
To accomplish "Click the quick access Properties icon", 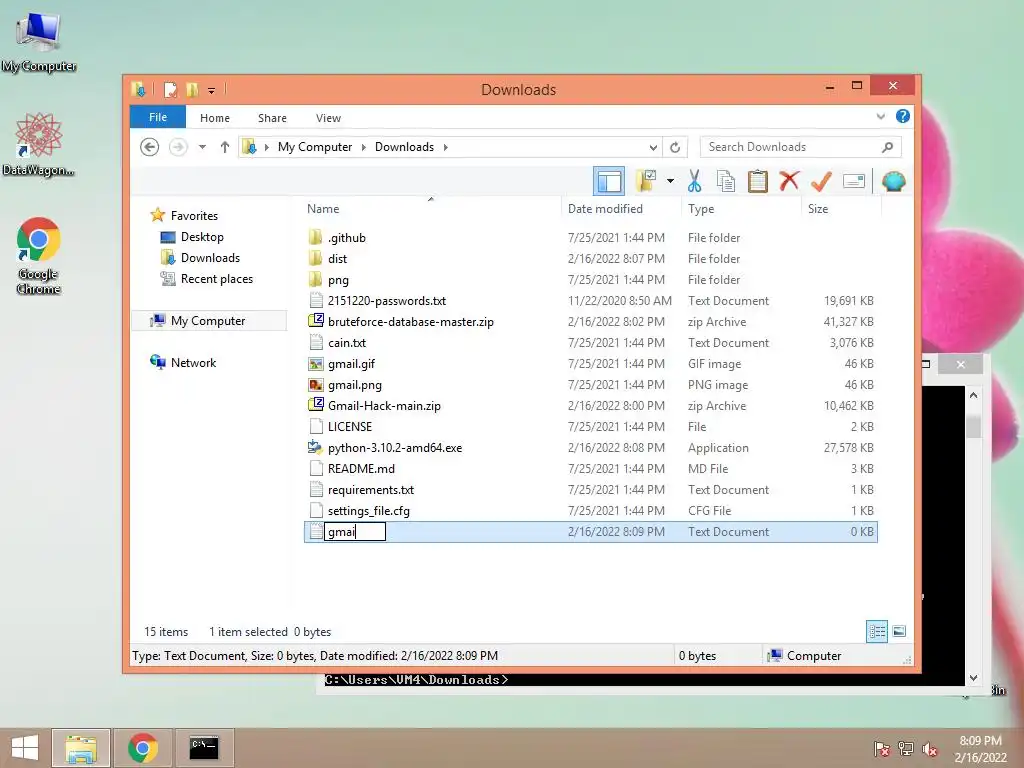I will (x=170, y=89).
